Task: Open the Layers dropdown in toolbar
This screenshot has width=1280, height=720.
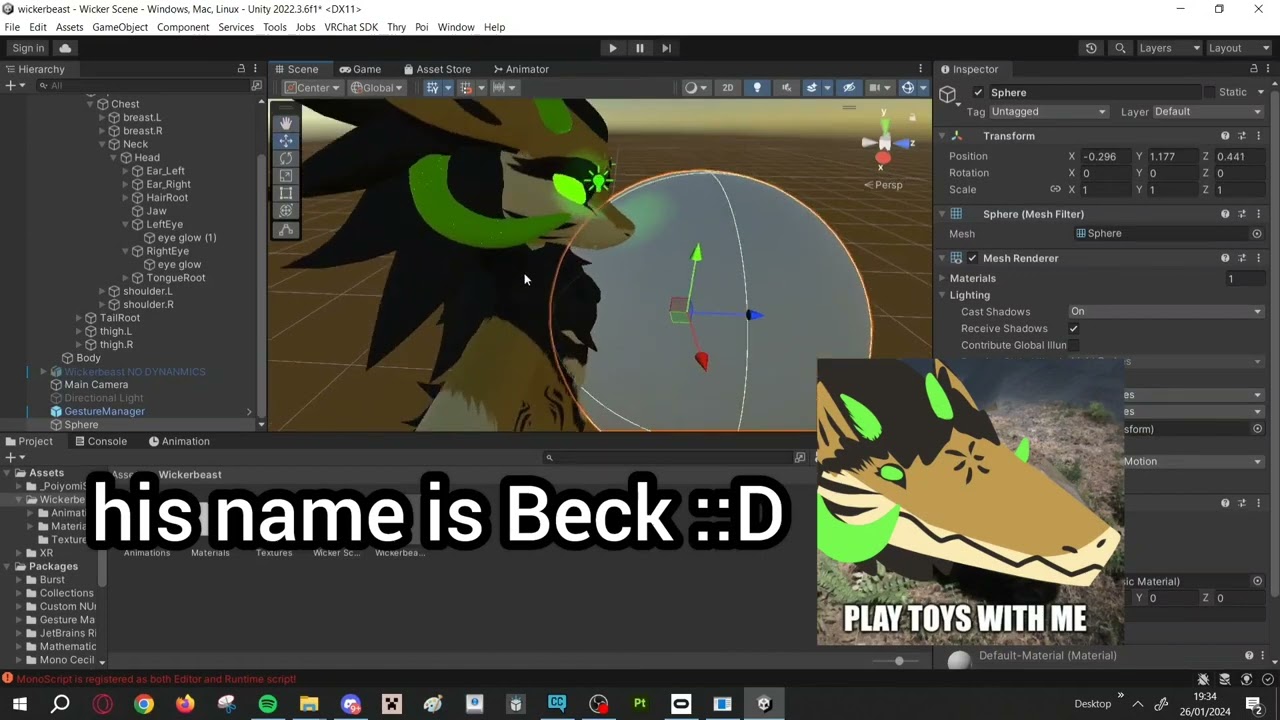Action: [x=1167, y=48]
